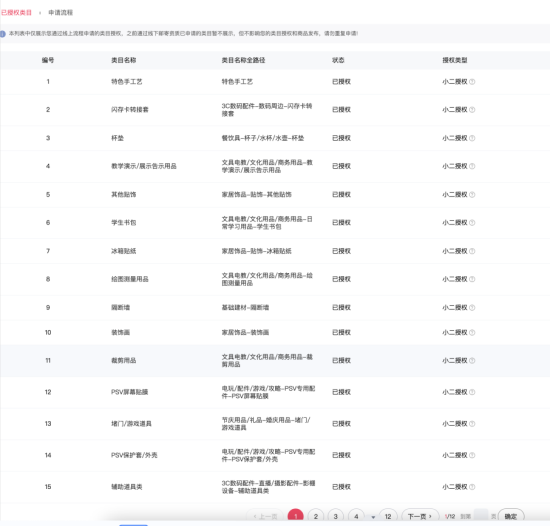Click help icon beside 小二授权 in row 1
Image resolution: width=550 pixels, height=526 pixels.
click(472, 82)
